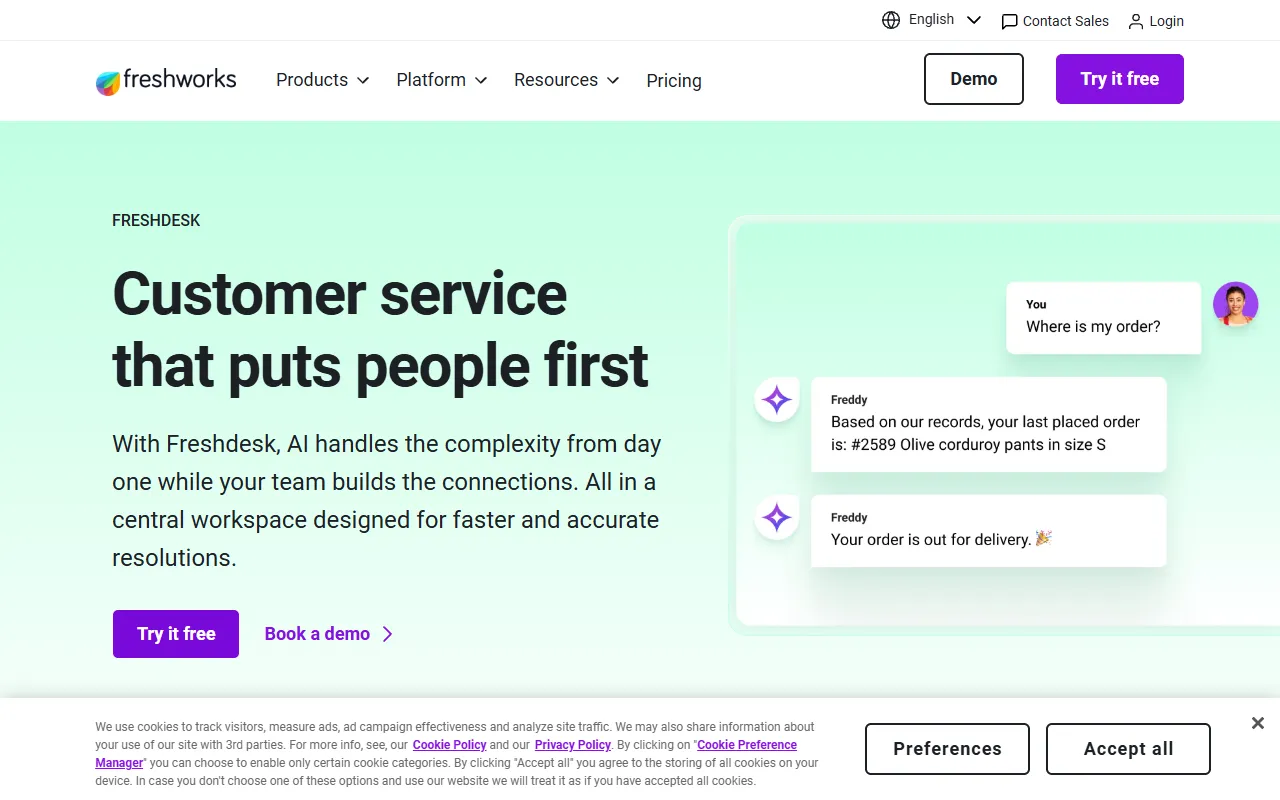Click the globe language icon
This screenshot has width=1280, height=800.
coord(891,20)
